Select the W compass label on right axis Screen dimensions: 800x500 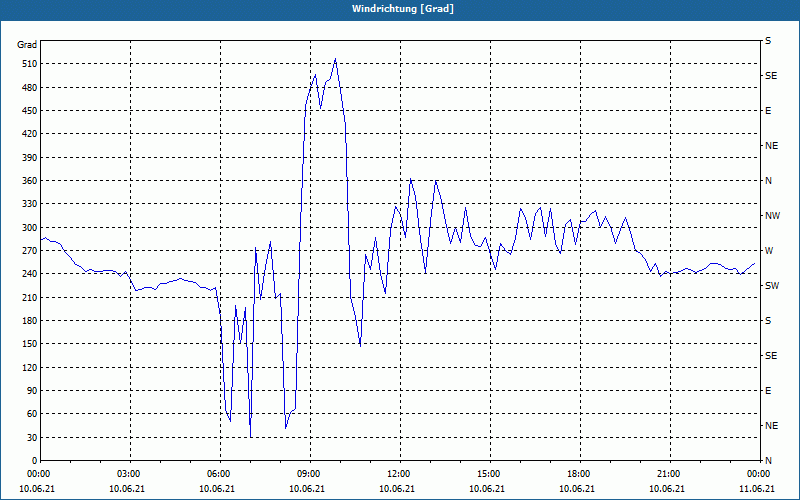click(x=769, y=251)
